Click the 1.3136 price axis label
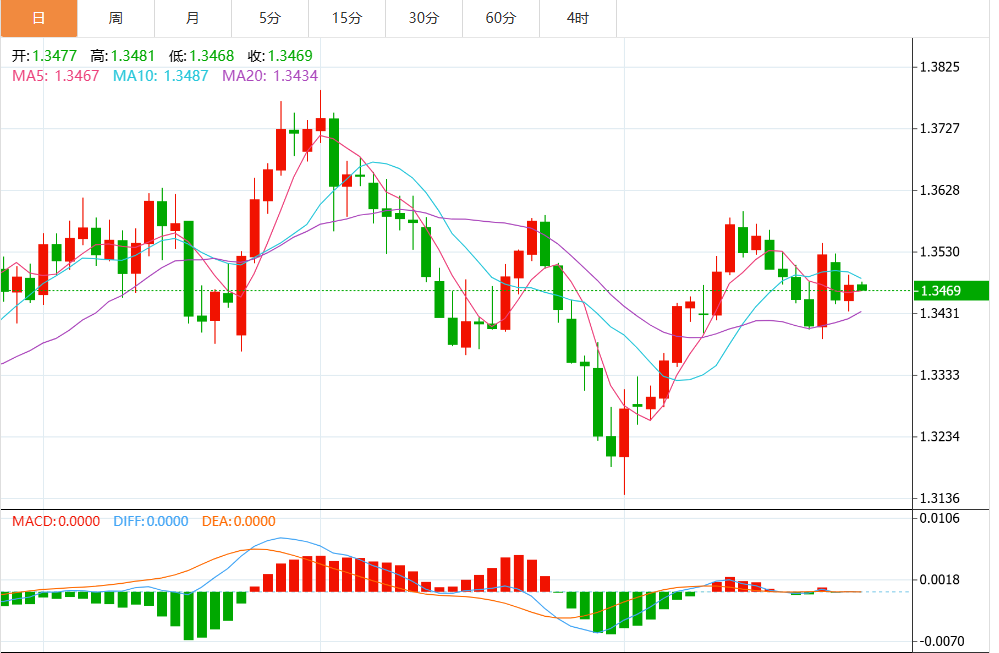This screenshot has width=999, height=653. [940, 498]
